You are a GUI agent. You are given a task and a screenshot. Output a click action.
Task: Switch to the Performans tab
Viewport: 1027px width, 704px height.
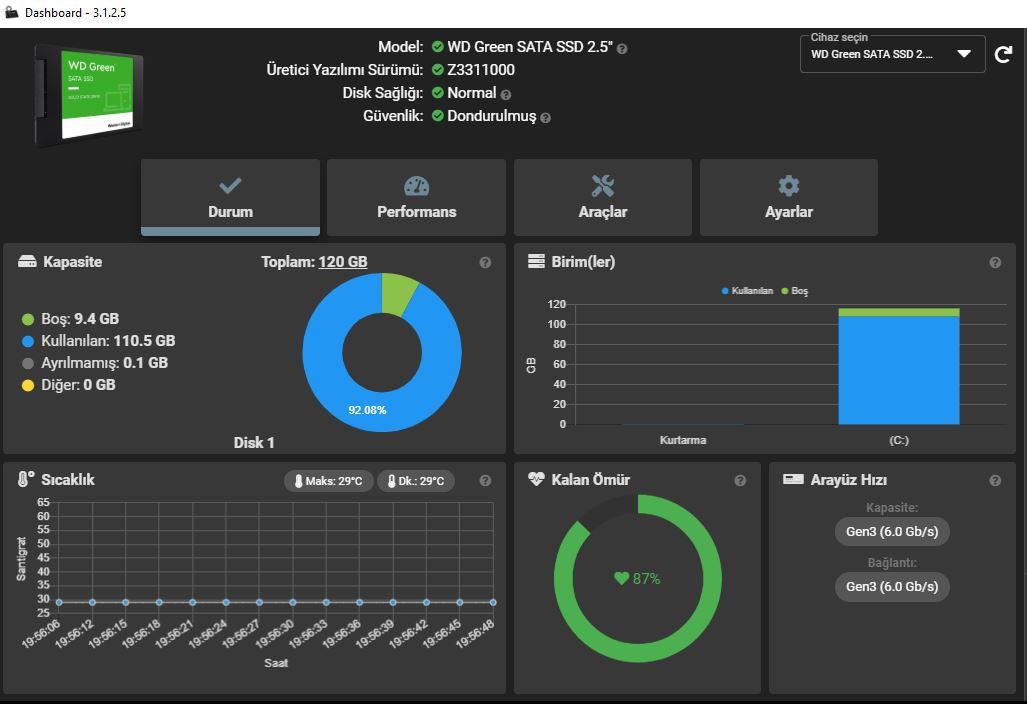coord(417,197)
